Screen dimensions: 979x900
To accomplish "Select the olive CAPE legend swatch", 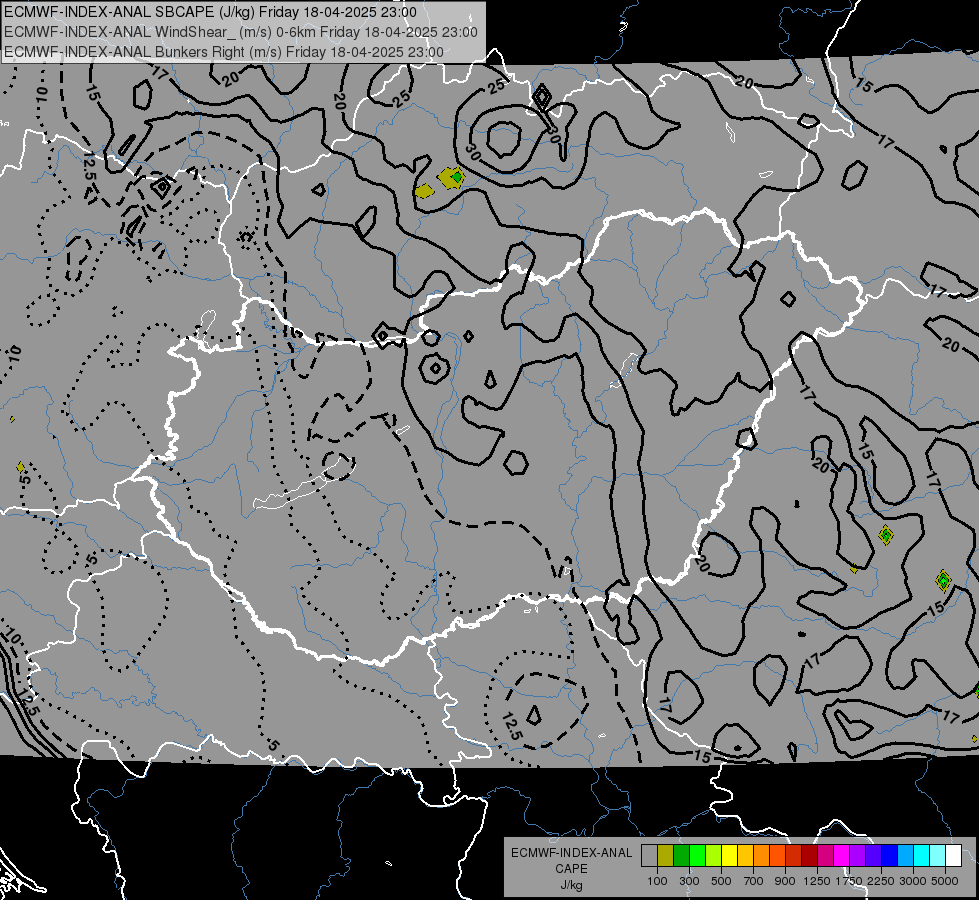I will [x=666, y=855].
